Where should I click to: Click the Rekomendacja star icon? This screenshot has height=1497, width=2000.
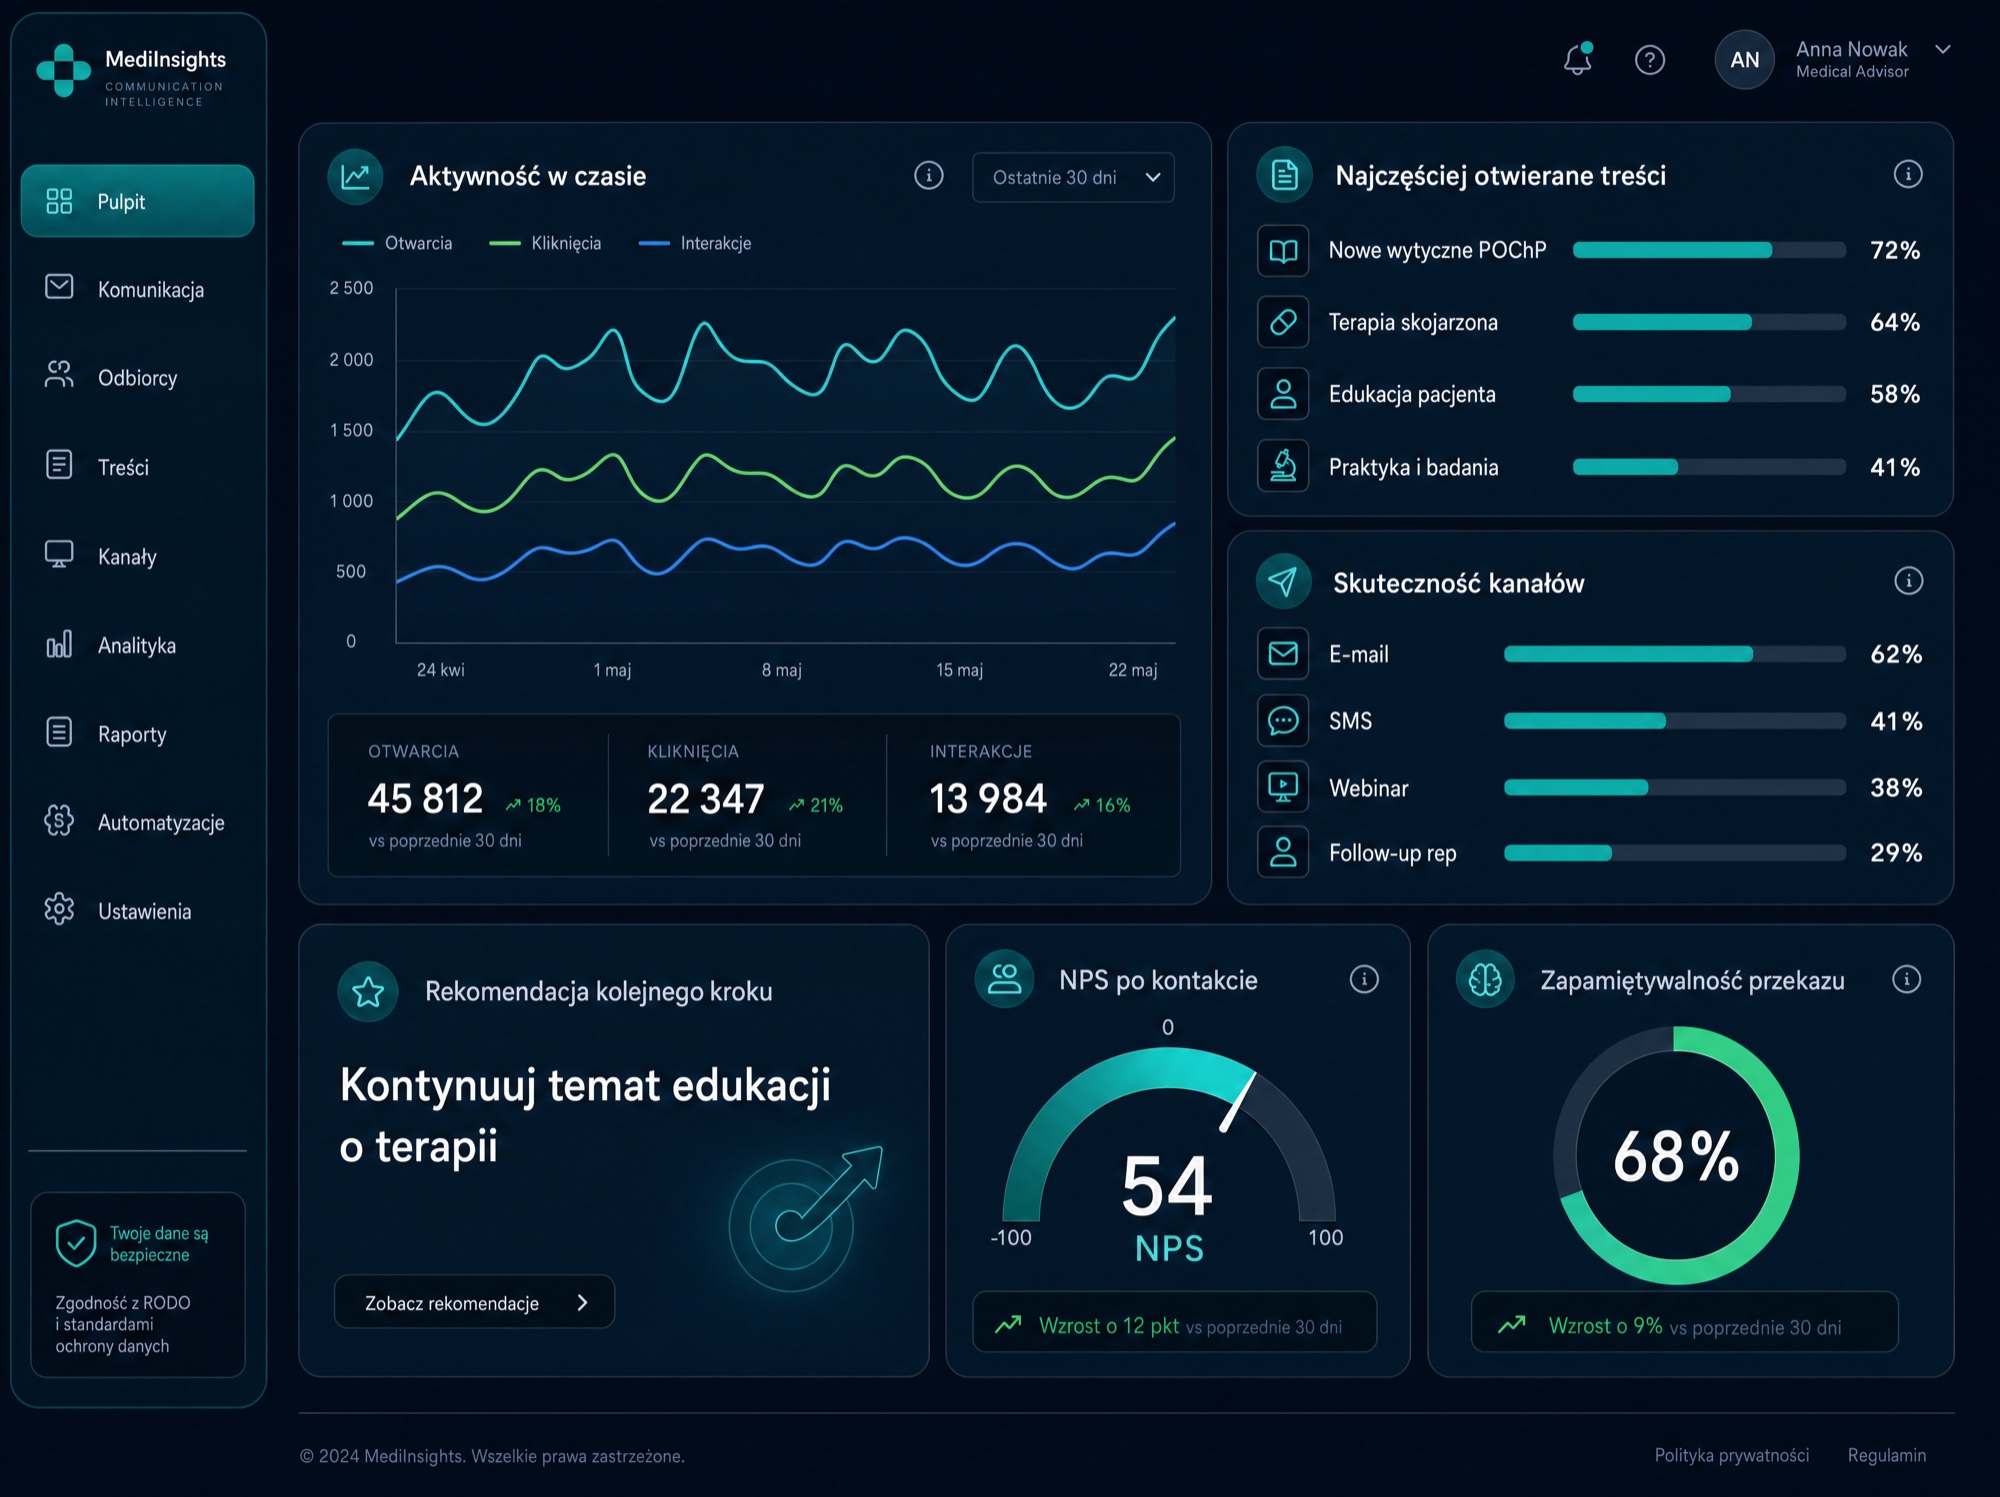click(368, 992)
